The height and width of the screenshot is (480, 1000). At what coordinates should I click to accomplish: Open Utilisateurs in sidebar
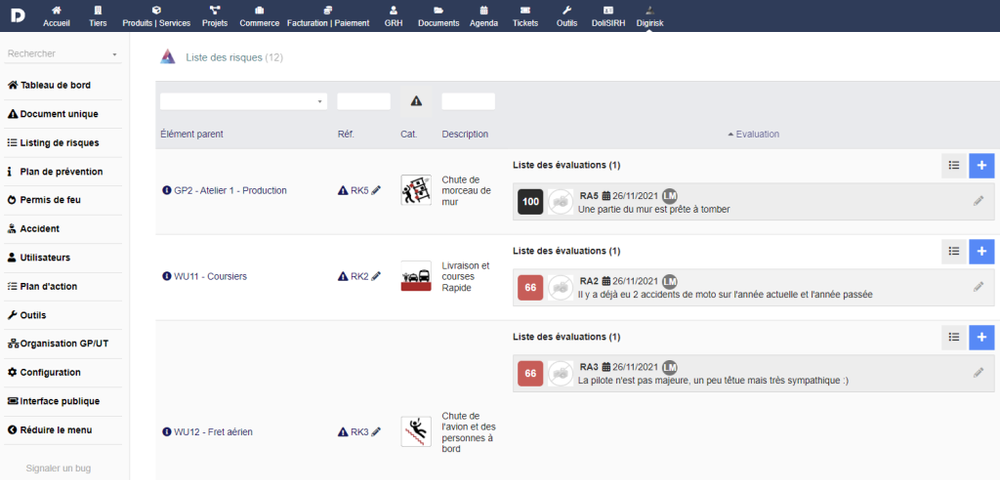[39, 258]
